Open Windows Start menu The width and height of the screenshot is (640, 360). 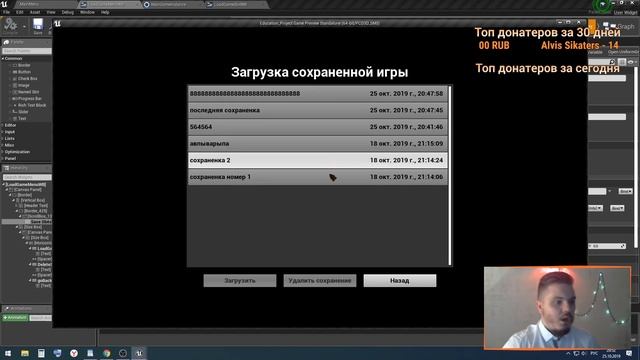click(8, 353)
